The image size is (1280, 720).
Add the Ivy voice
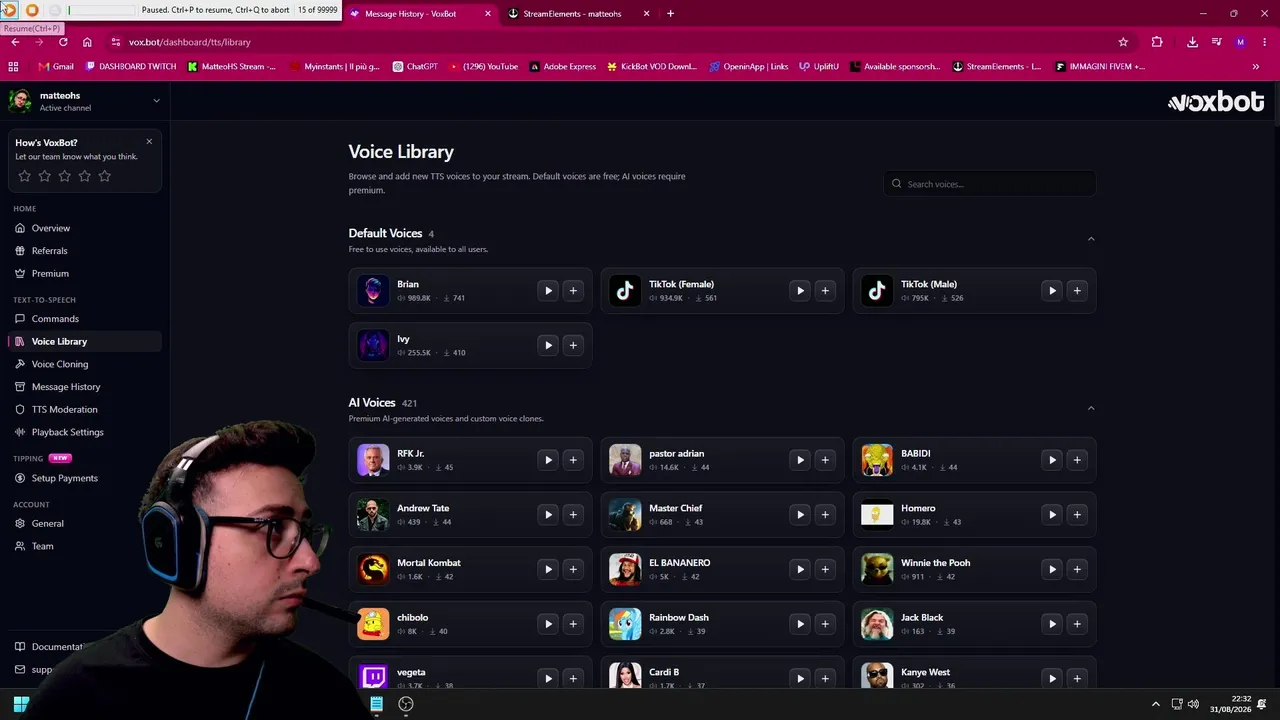573,345
